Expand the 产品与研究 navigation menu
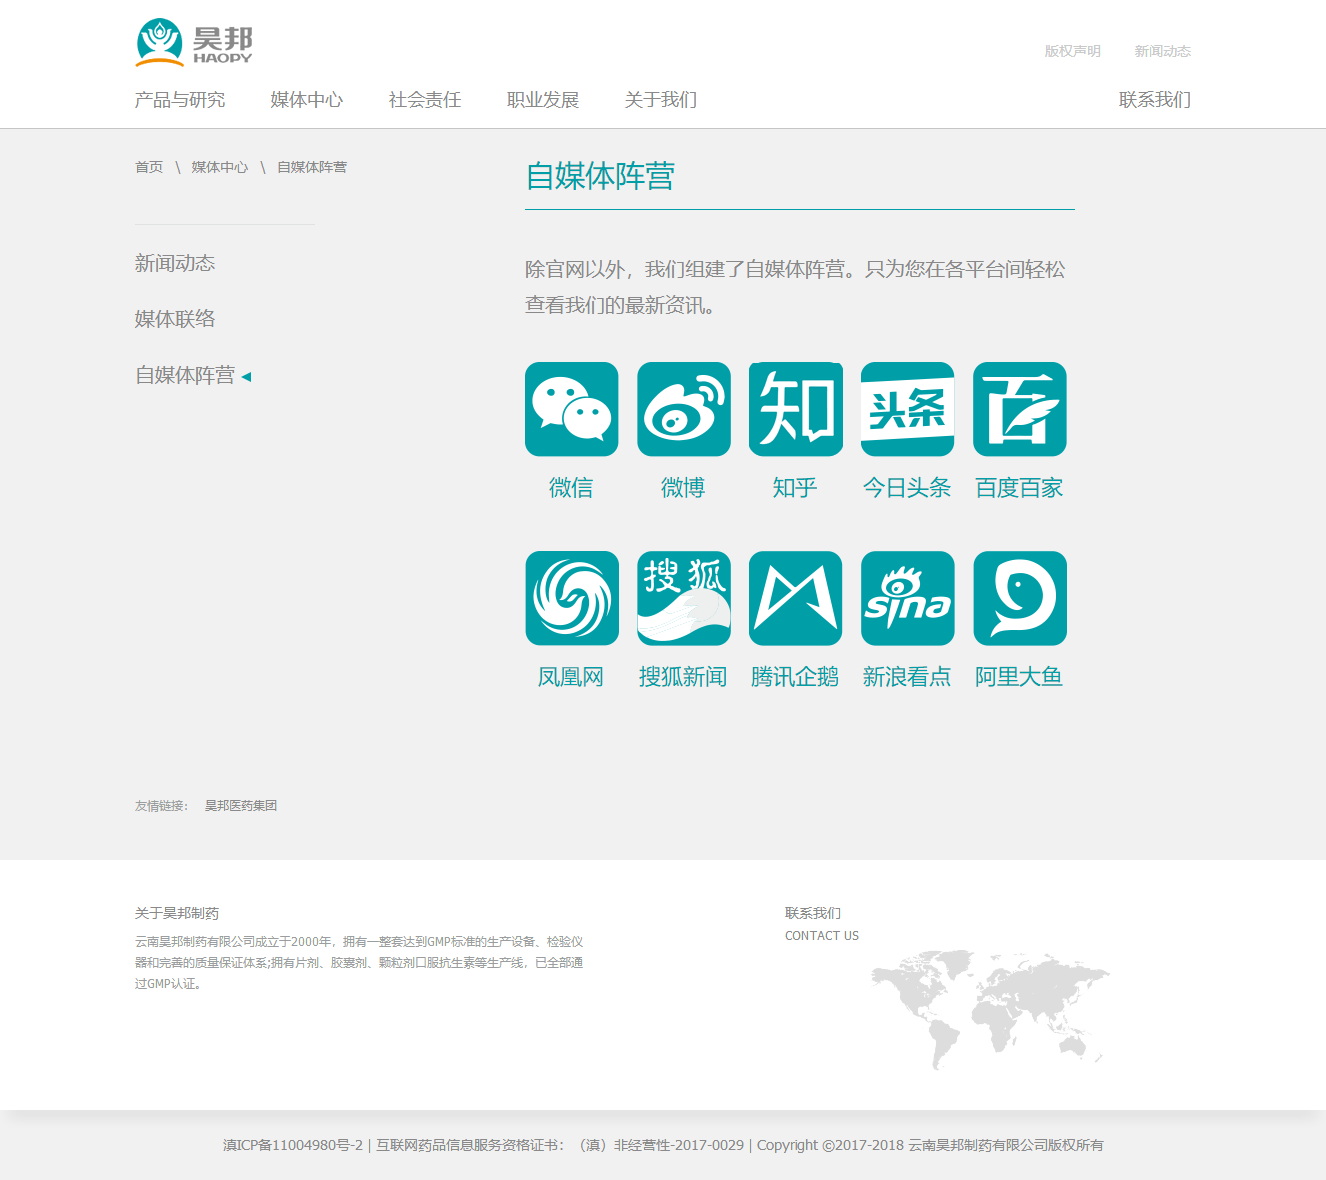Image resolution: width=1326 pixels, height=1180 pixels. (180, 100)
